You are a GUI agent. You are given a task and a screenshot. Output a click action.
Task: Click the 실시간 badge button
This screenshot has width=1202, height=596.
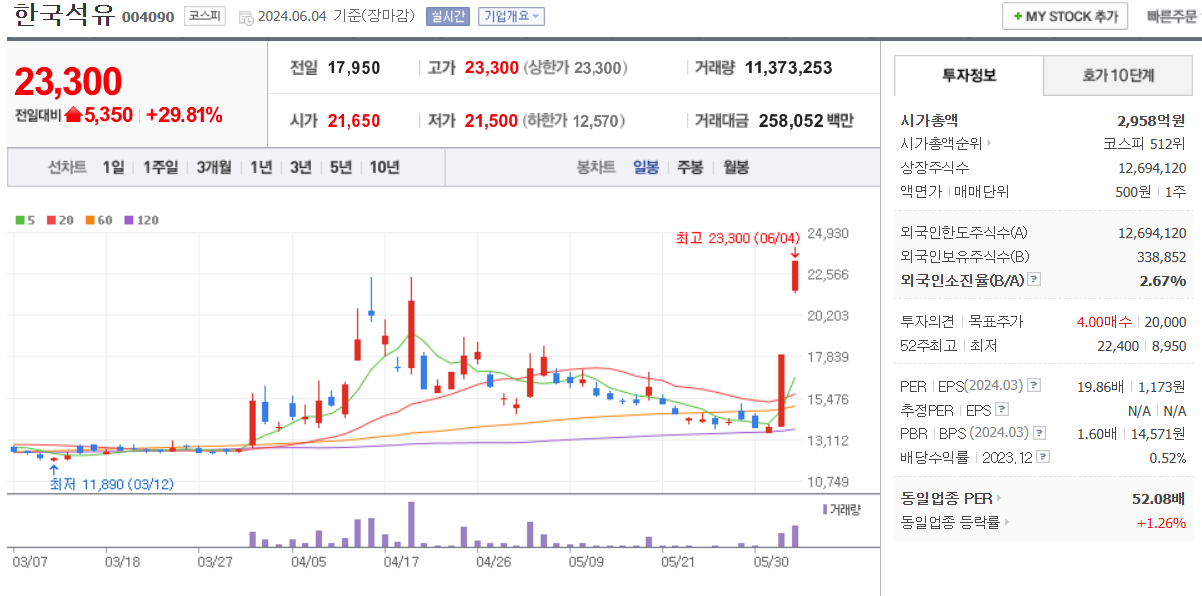point(448,16)
